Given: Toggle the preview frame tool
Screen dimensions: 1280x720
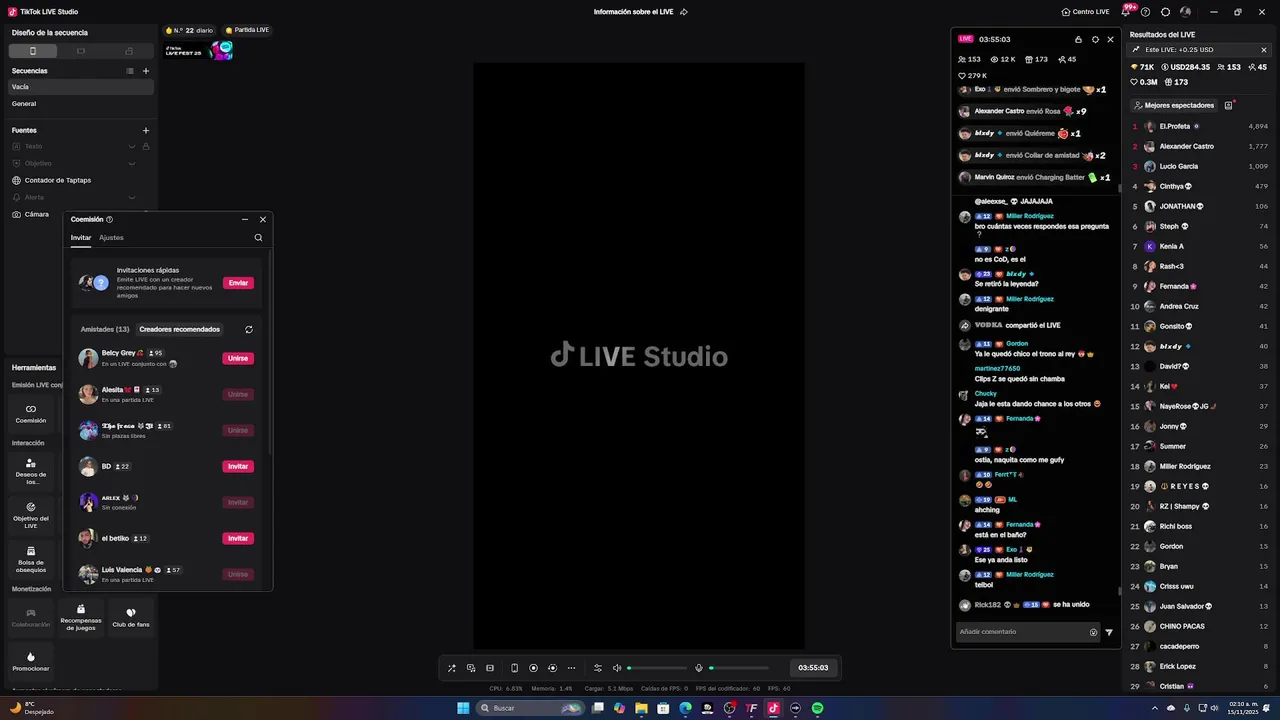Looking at the screenshot, I should coord(490,668).
